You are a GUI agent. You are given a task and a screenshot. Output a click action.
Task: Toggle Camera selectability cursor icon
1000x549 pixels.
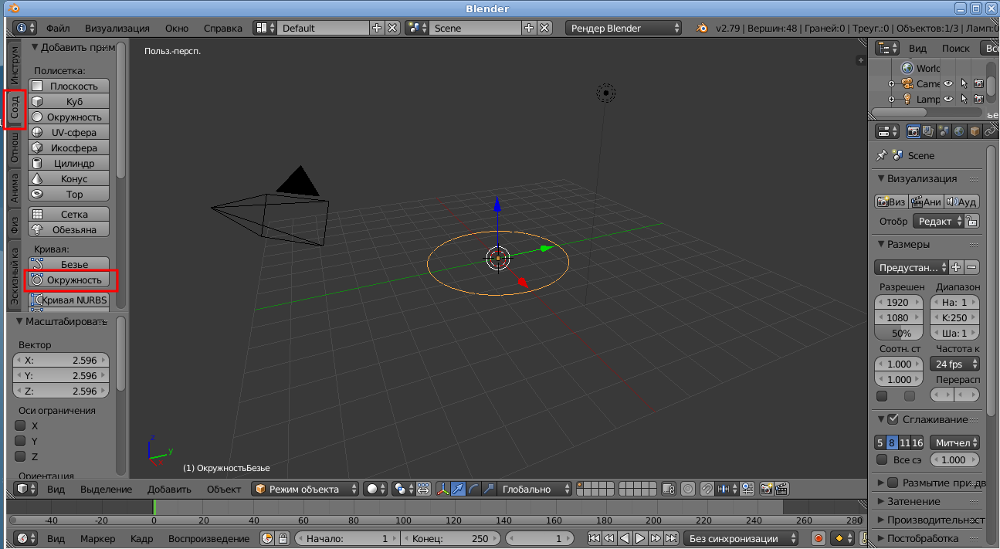coord(964,84)
